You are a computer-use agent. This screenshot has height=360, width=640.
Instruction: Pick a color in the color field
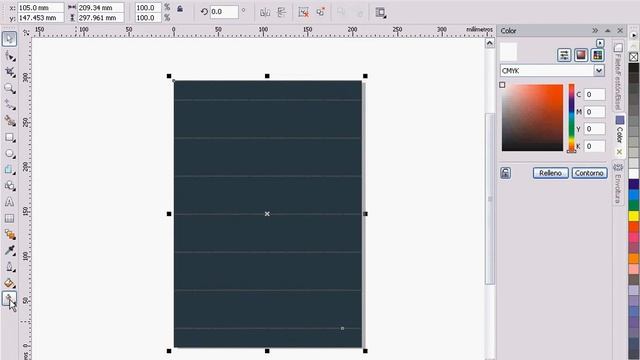pyautogui.click(x=532, y=118)
